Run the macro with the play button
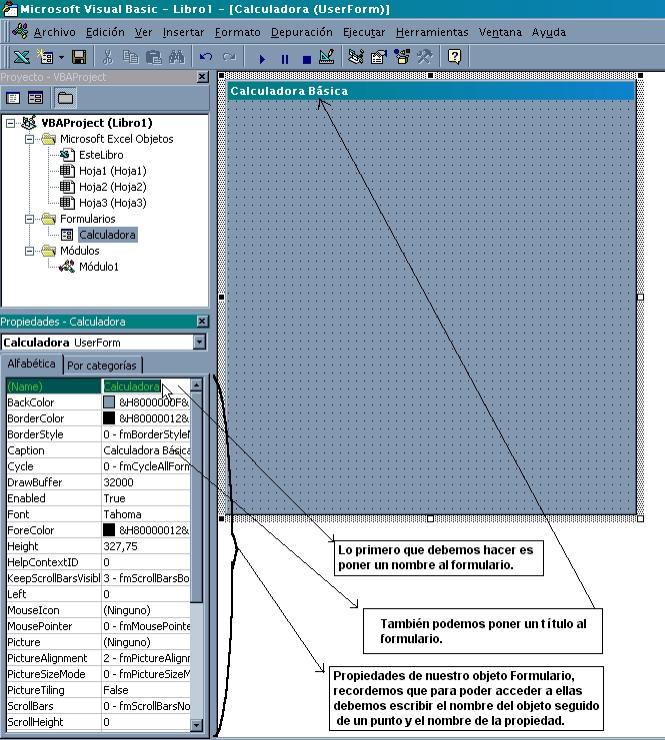 (262, 58)
